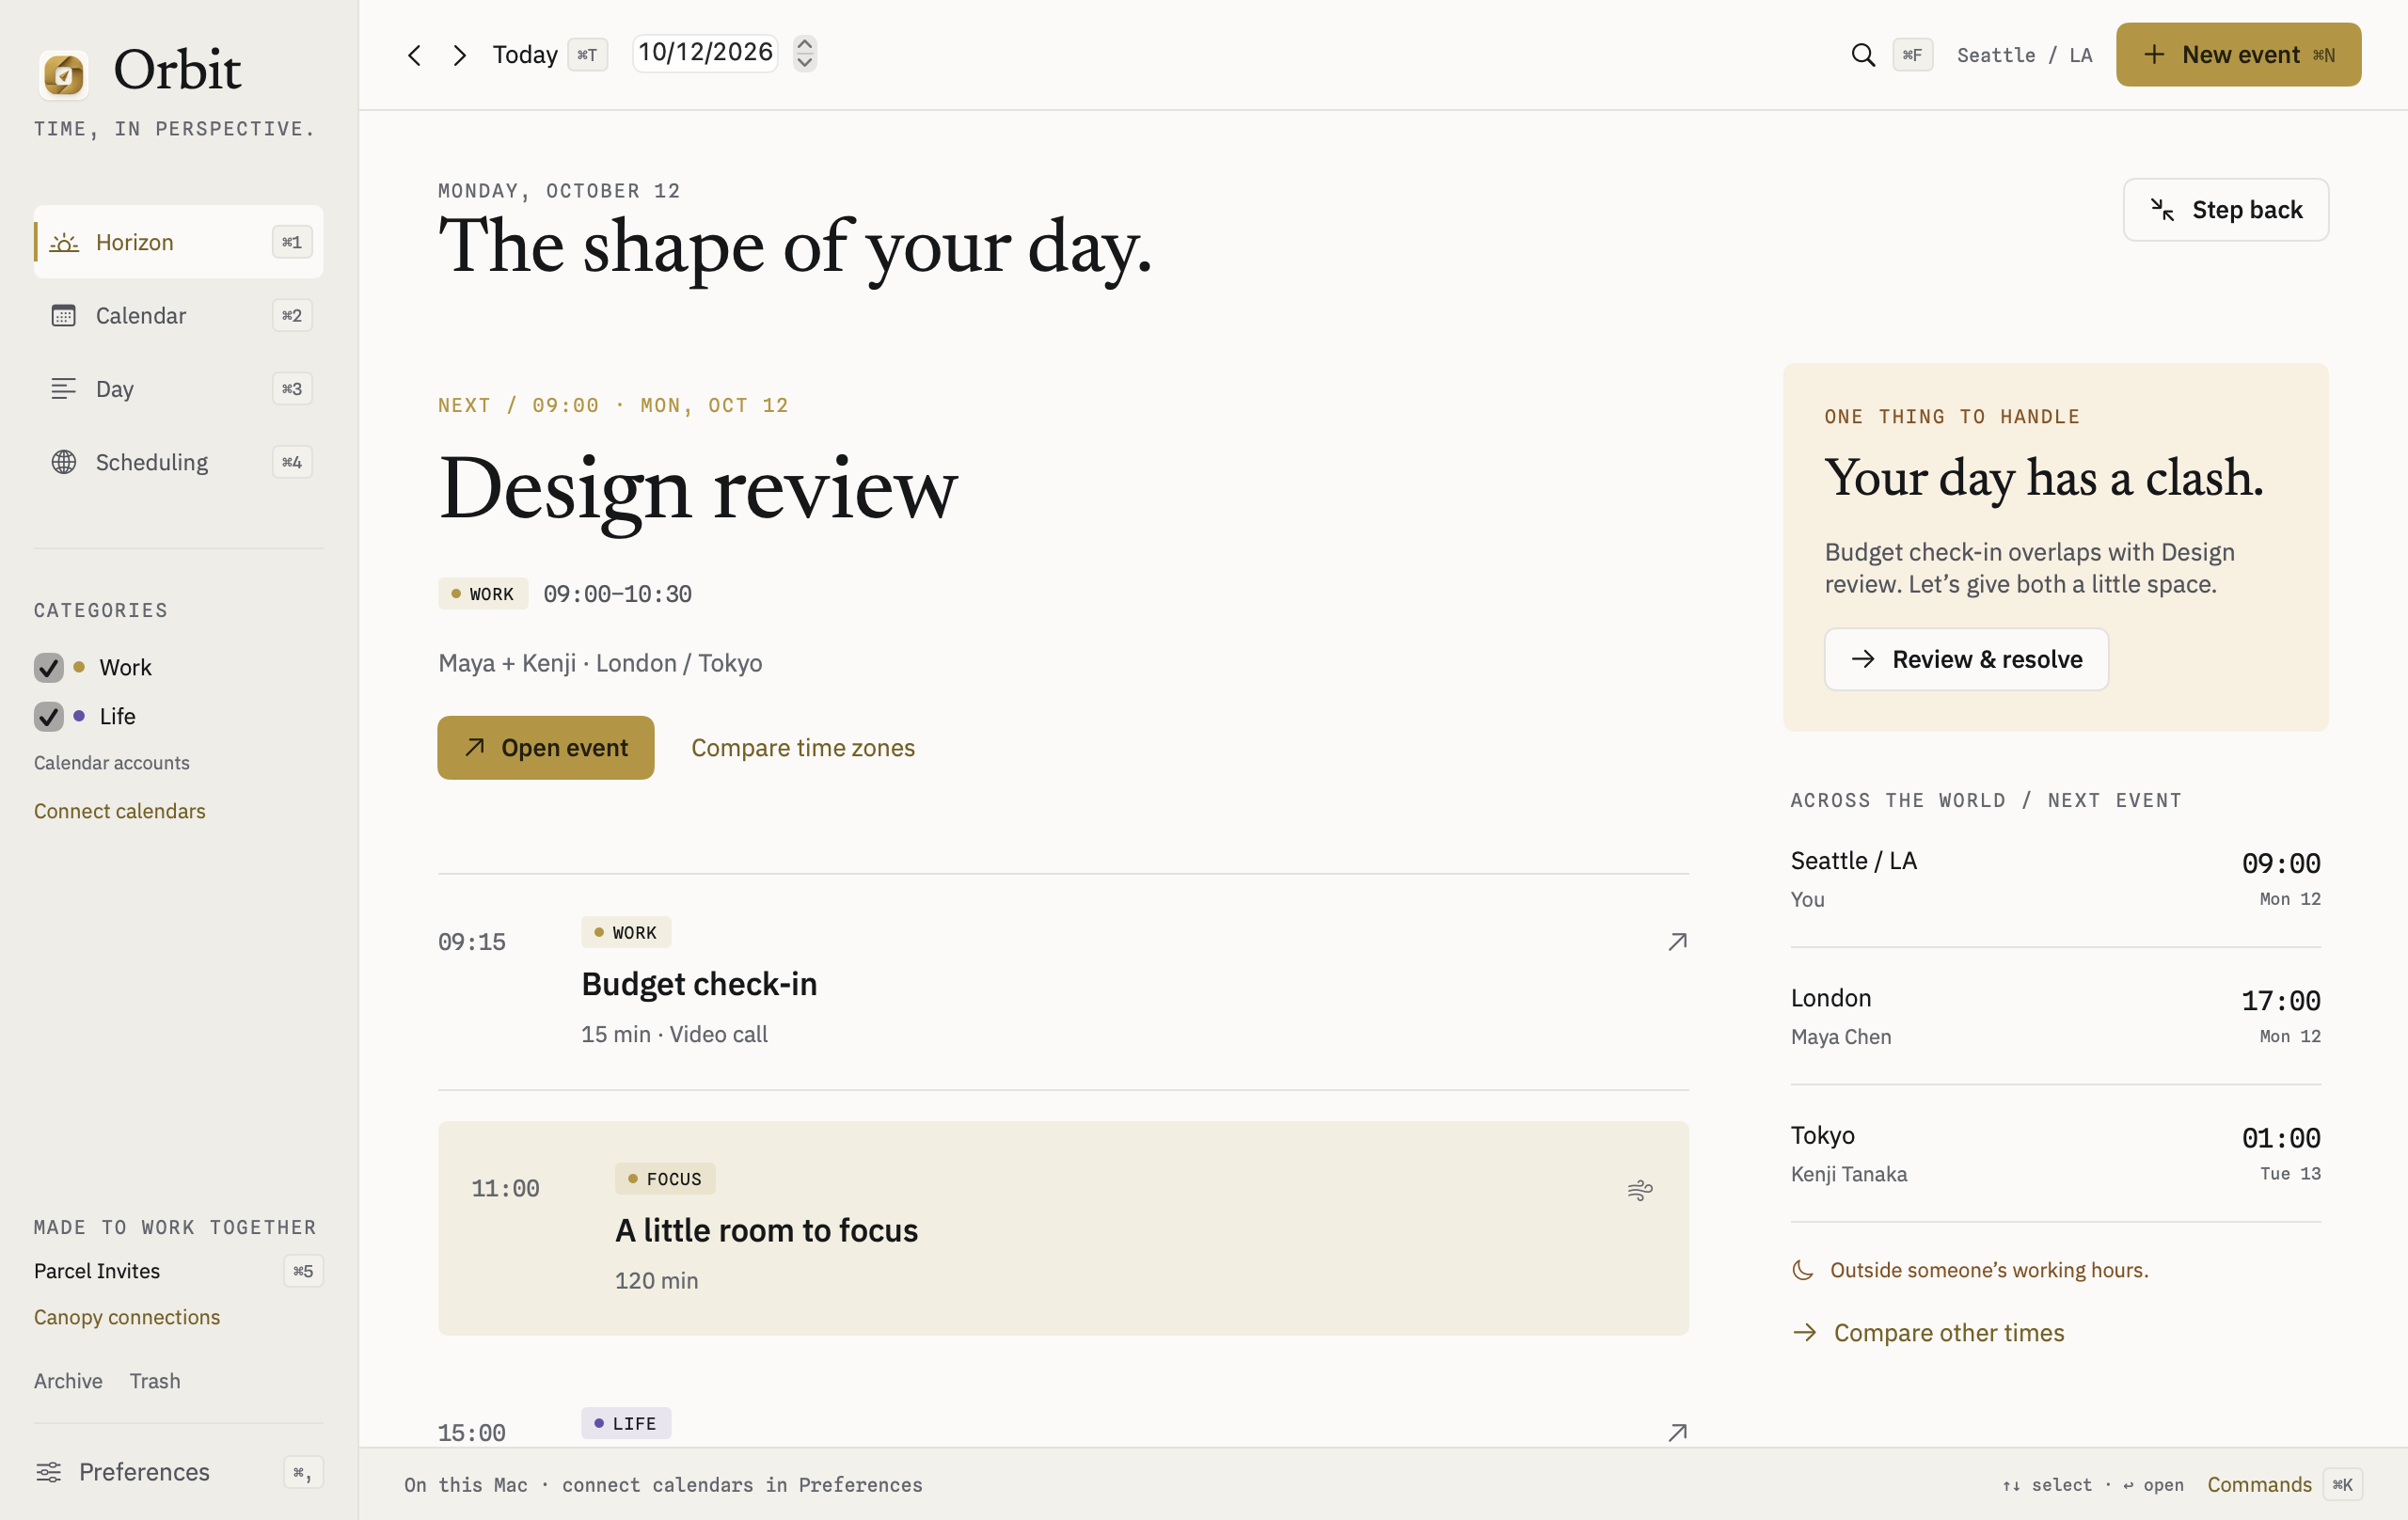Open Canopy connections link

(127, 1317)
